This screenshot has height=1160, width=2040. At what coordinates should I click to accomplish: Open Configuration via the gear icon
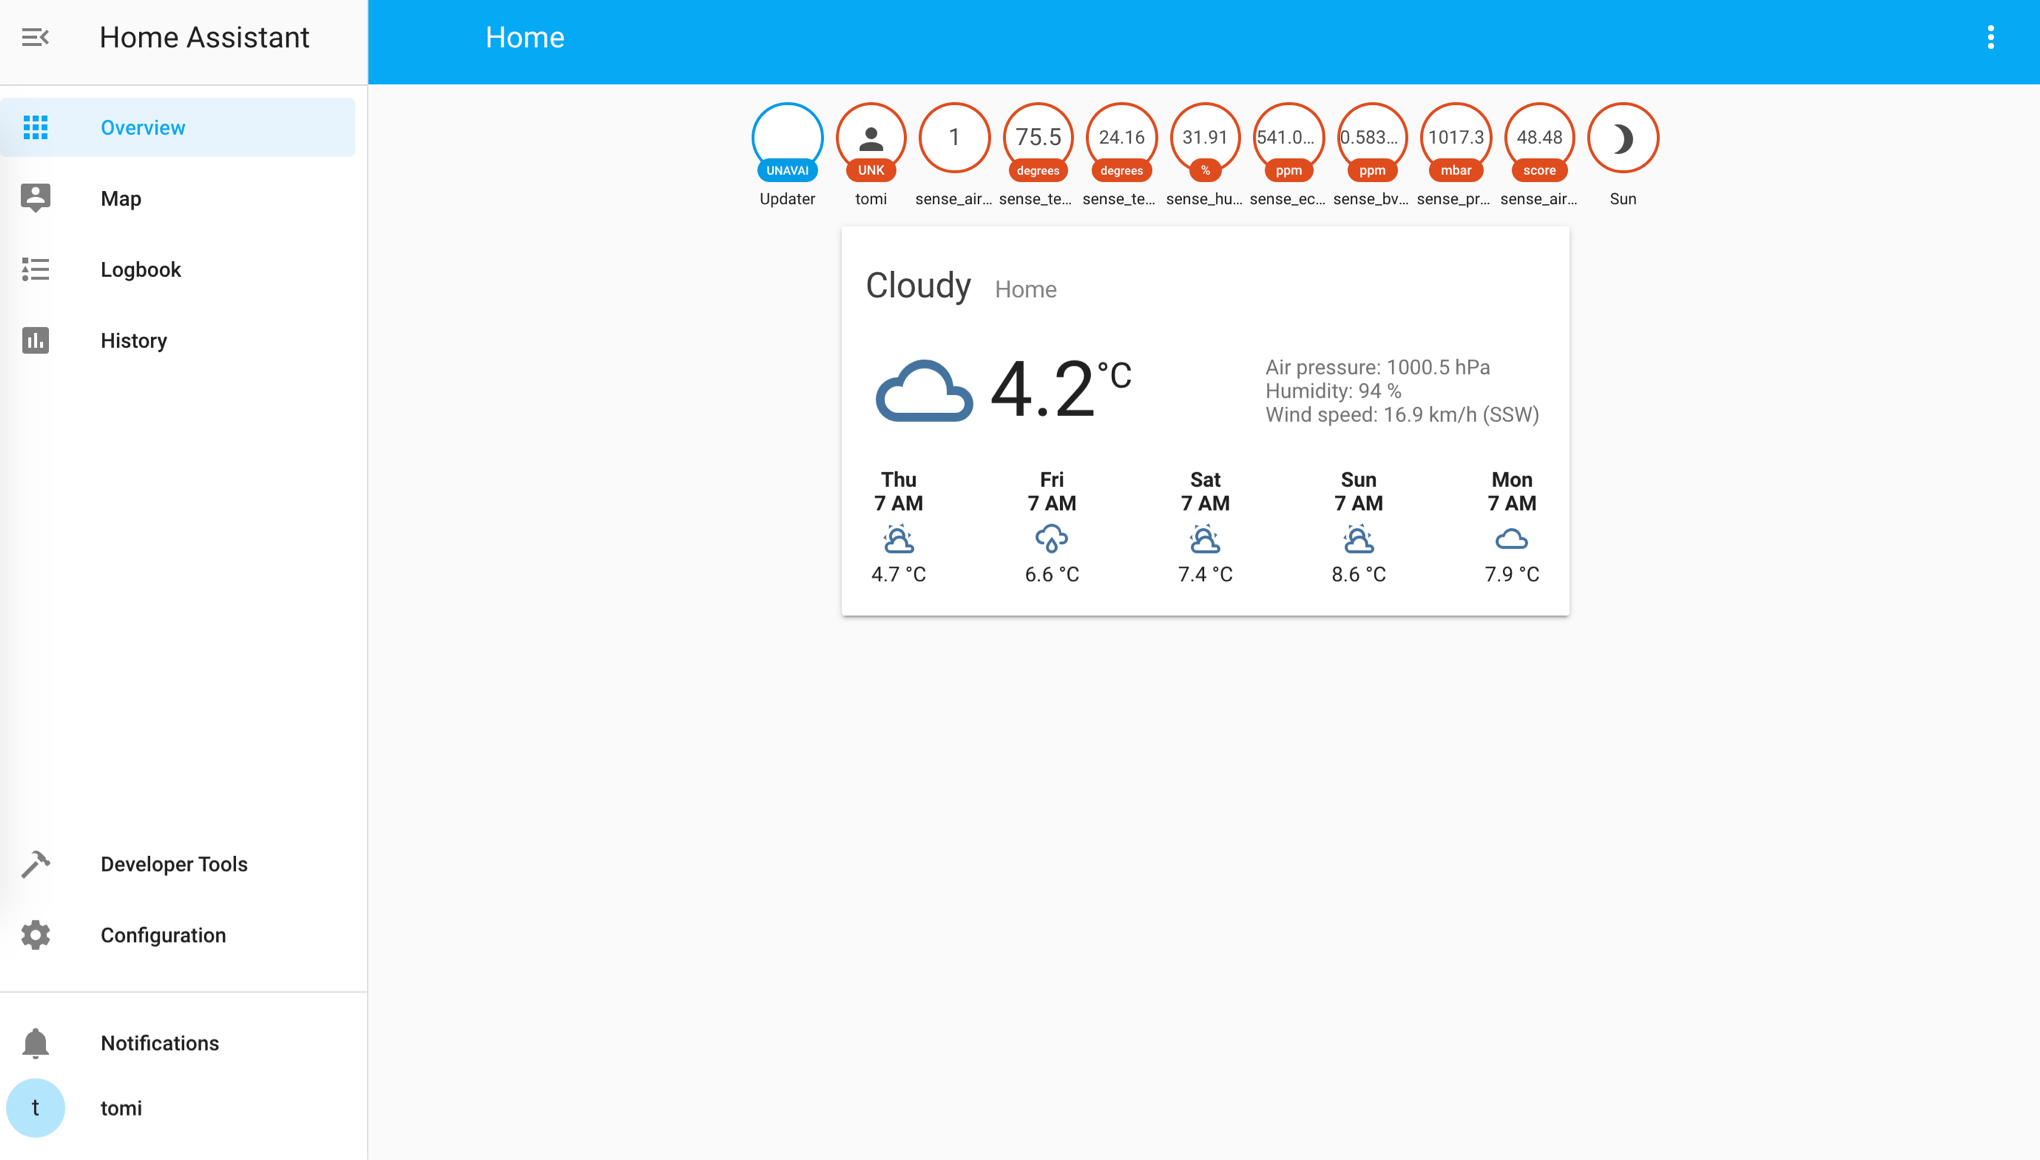(36, 934)
